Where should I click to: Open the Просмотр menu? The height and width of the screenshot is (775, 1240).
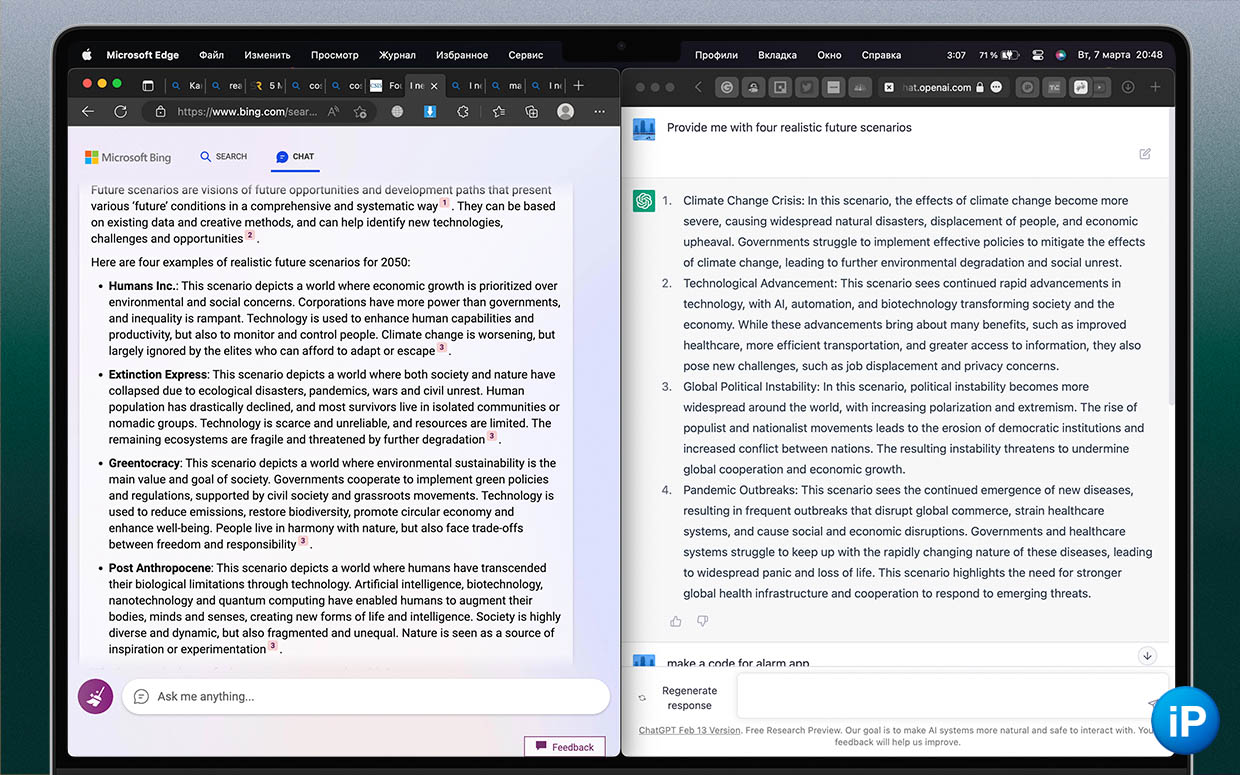tap(334, 55)
